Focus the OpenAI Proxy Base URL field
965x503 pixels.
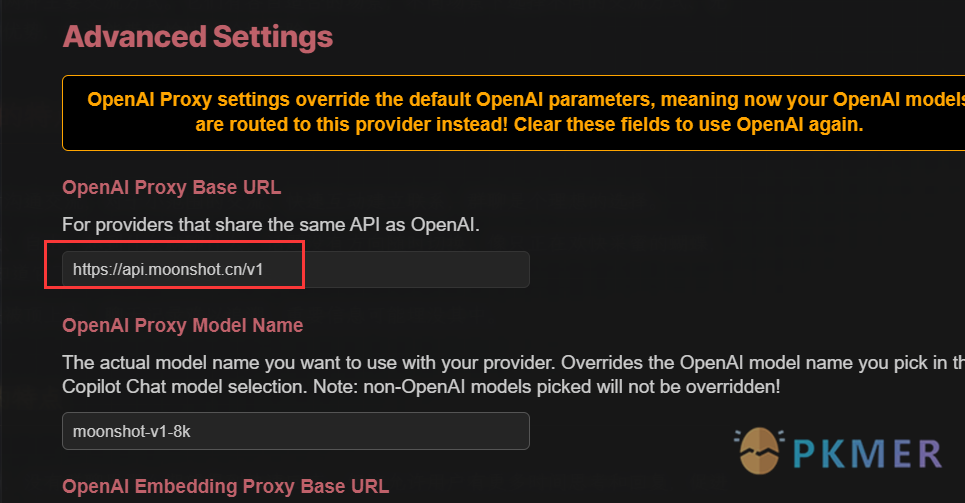point(295,269)
